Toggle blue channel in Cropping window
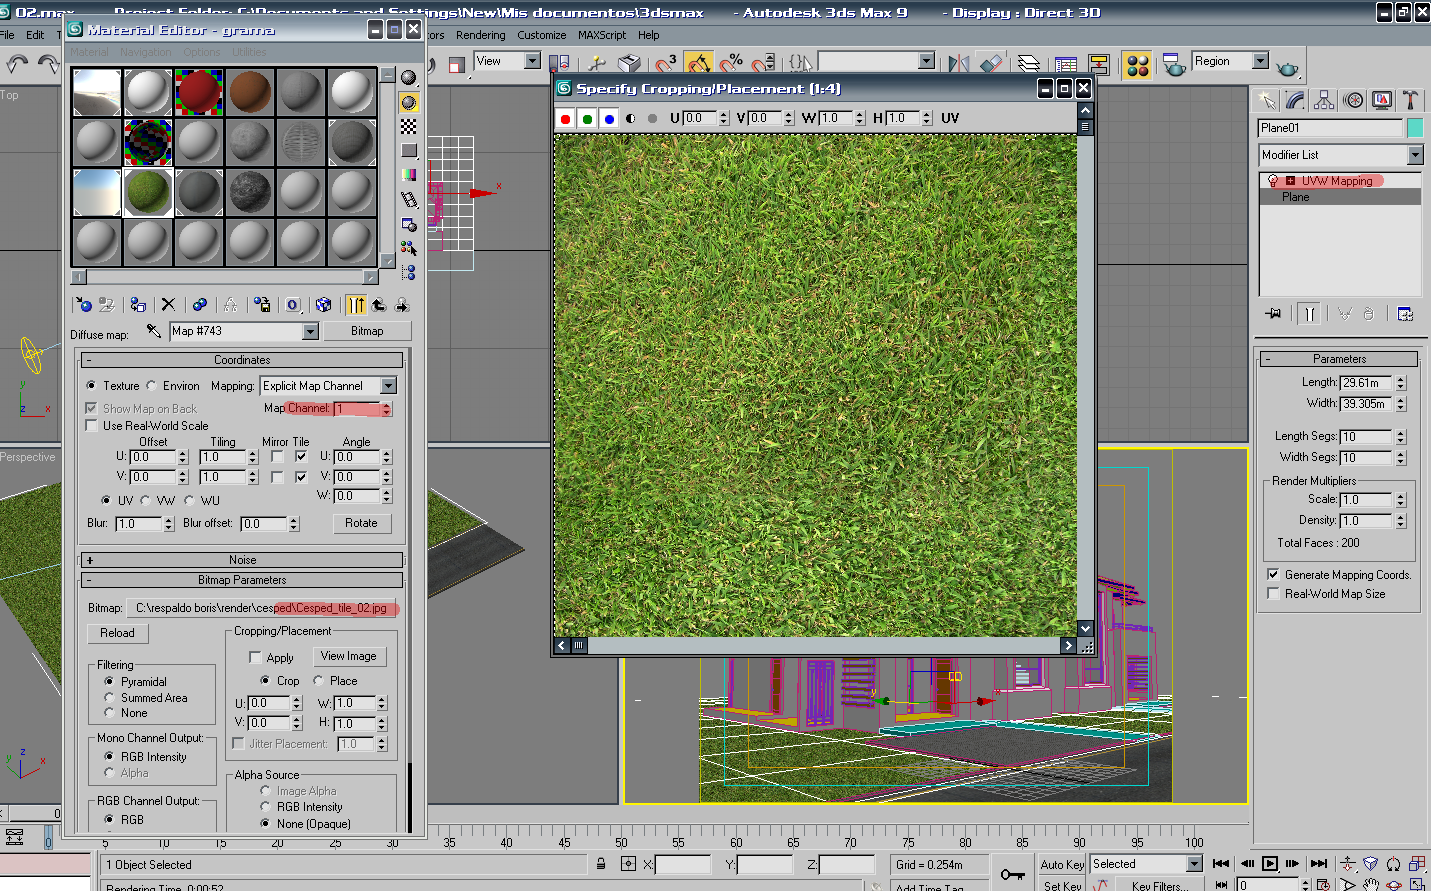1431x891 pixels. pyautogui.click(x=609, y=119)
